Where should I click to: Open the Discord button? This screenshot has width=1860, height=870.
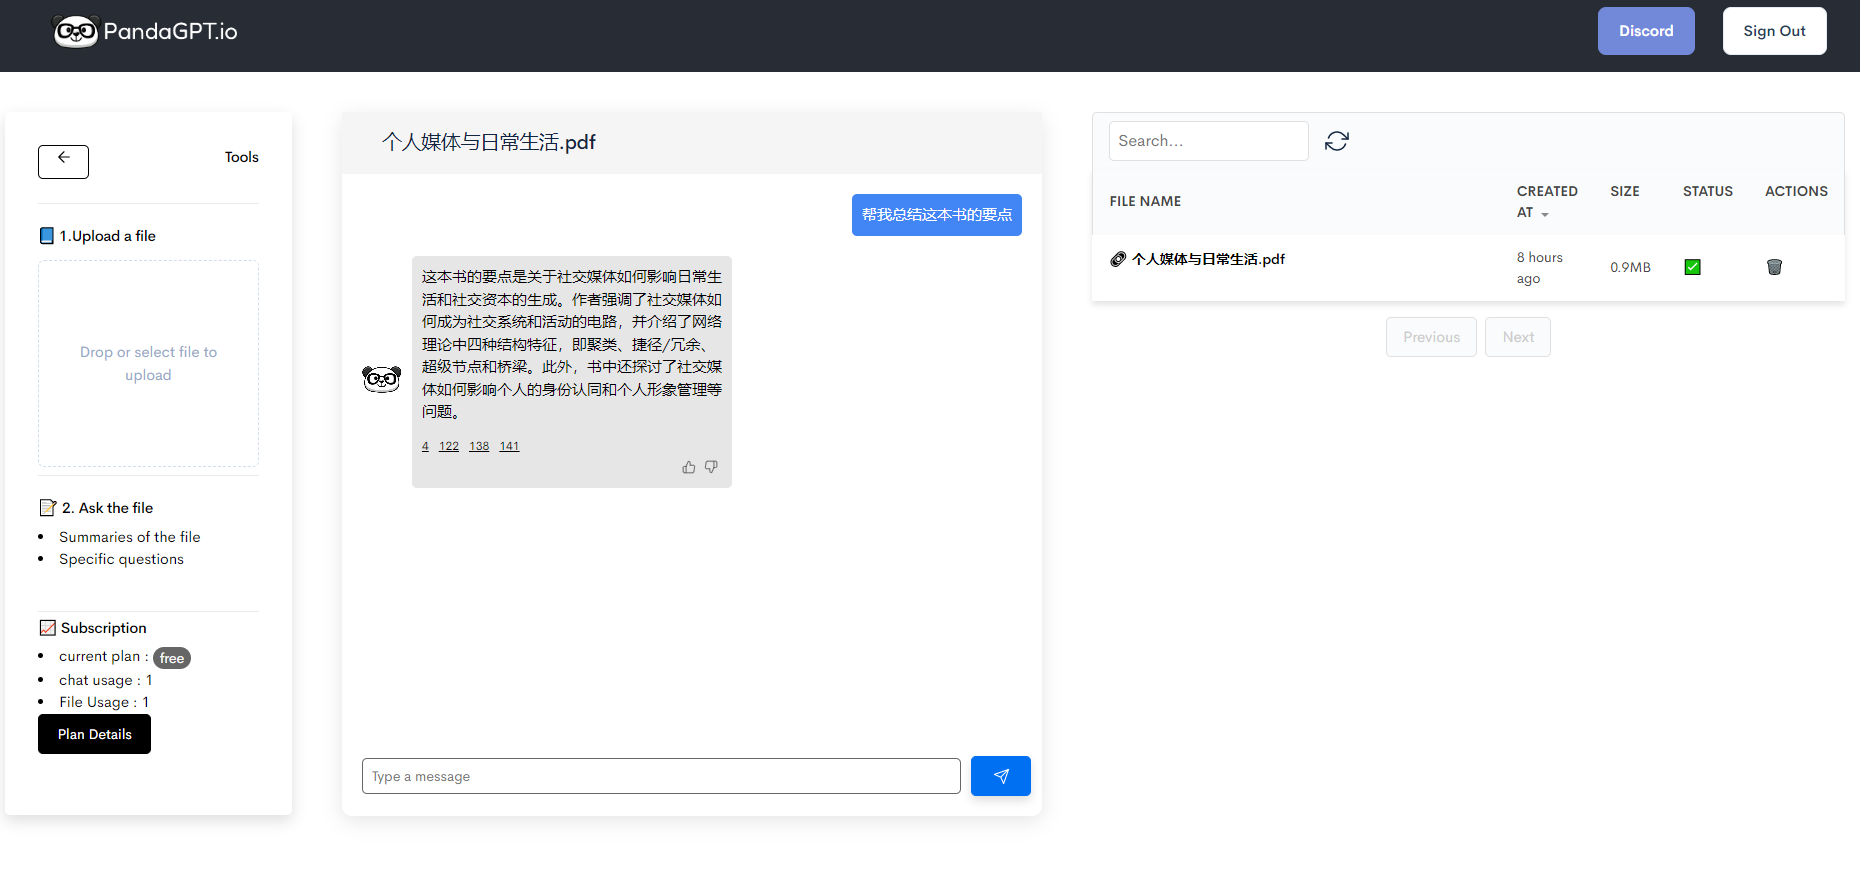(x=1645, y=31)
